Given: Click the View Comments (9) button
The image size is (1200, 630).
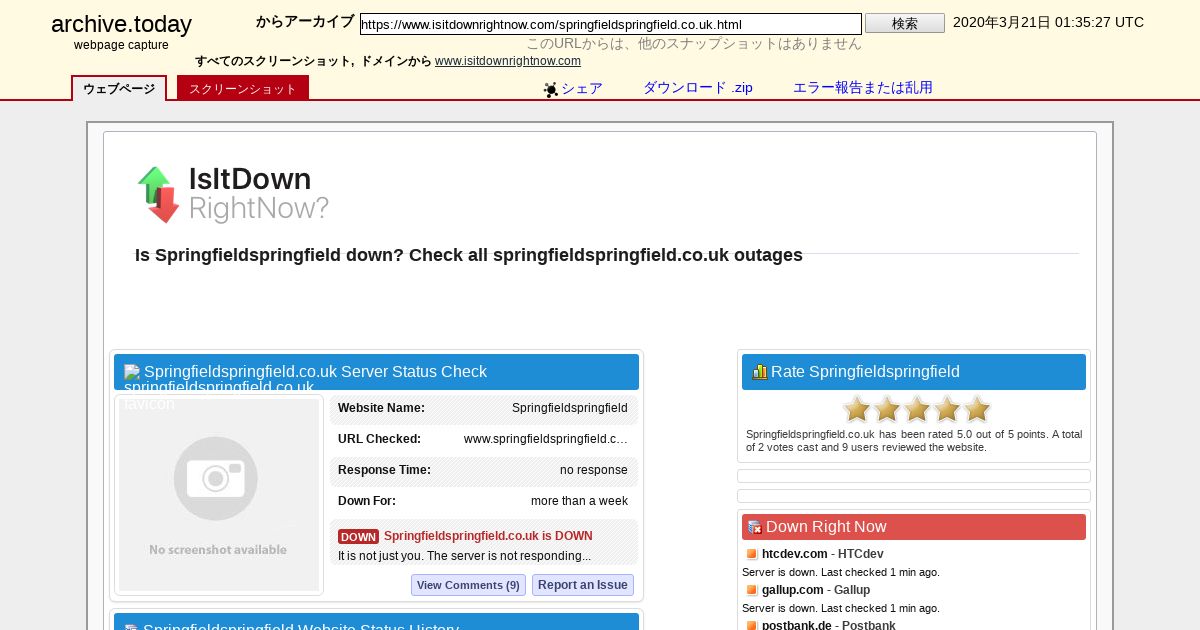Looking at the screenshot, I should pyautogui.click(x=468, y=585).
